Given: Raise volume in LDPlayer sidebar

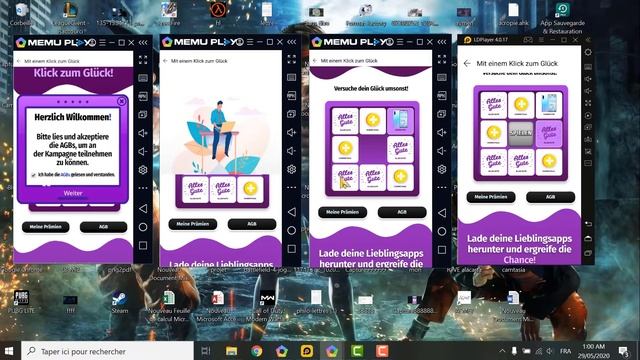Looking at the screenshot, I should [588, 79].
